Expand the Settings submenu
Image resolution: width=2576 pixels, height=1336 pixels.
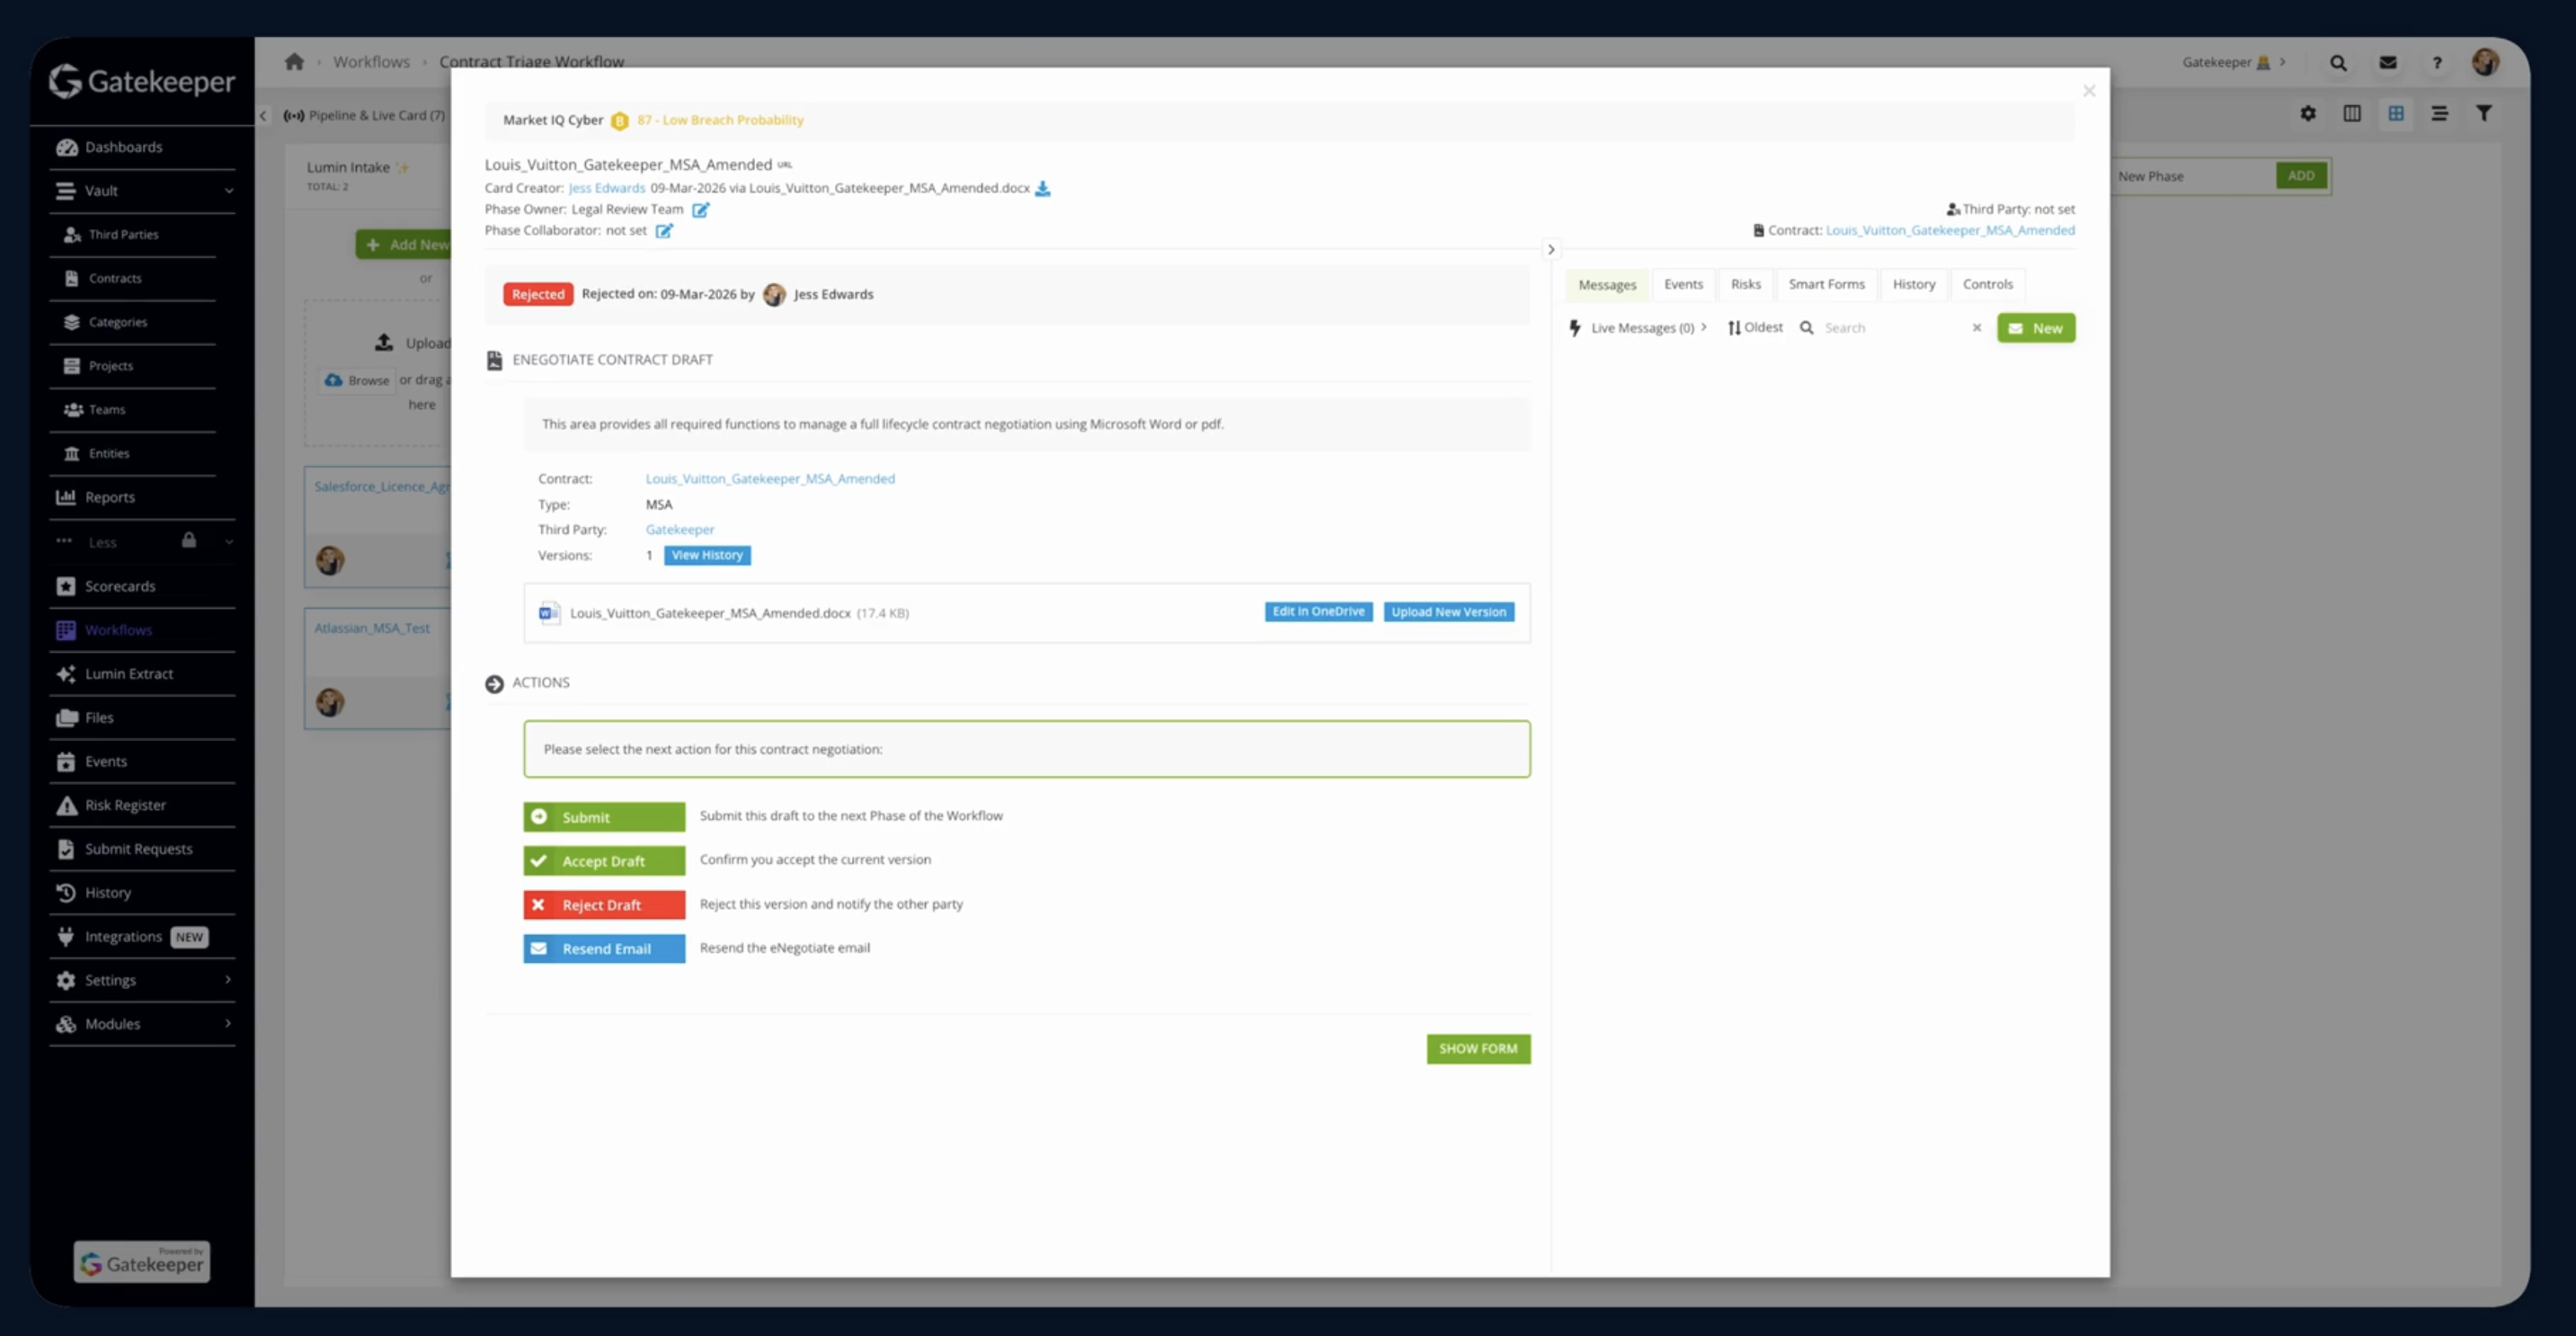pyautogui.click(x=228, y=980)
